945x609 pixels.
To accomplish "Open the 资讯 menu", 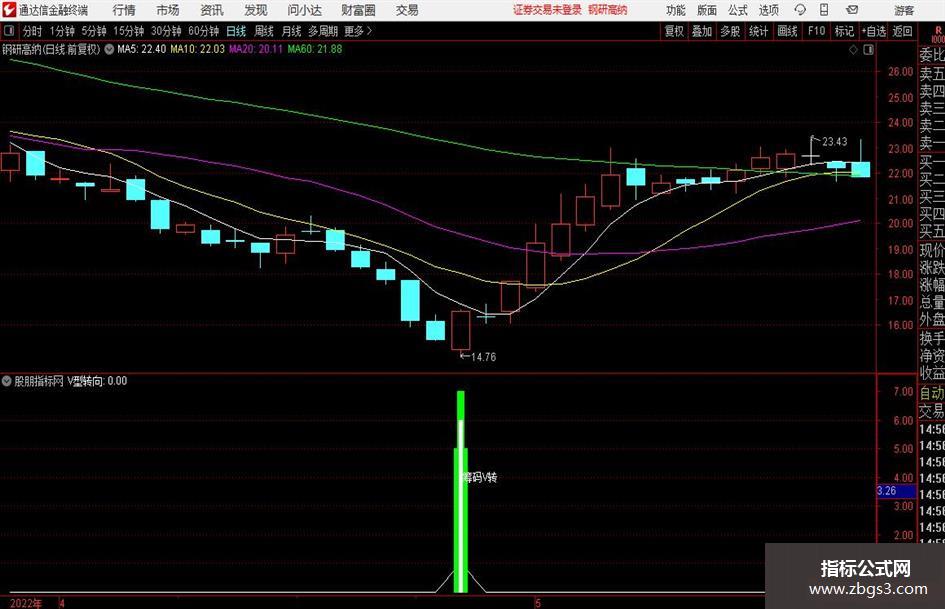I will [x=212, y=10].
